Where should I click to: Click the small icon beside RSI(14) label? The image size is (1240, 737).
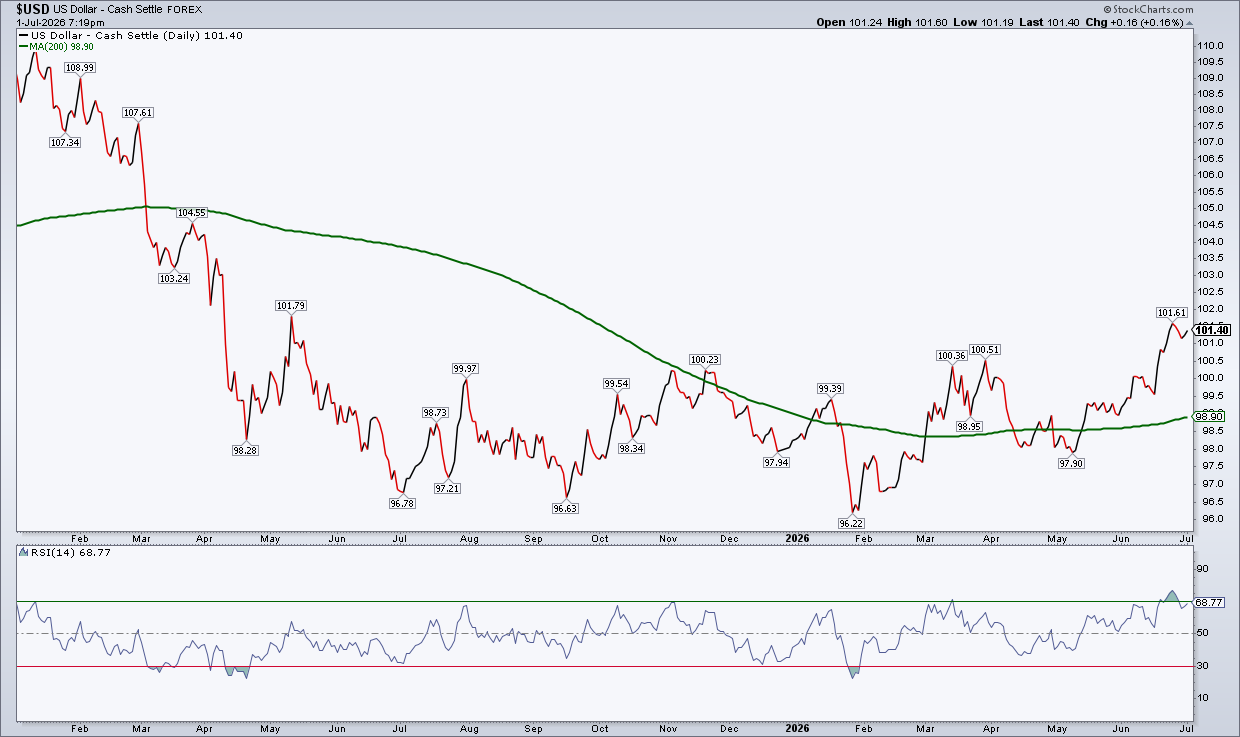click(23, 553)
